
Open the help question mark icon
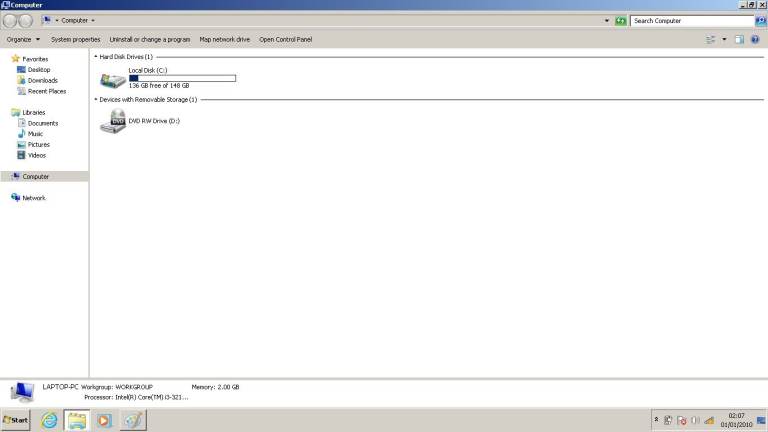coord(755,39)
